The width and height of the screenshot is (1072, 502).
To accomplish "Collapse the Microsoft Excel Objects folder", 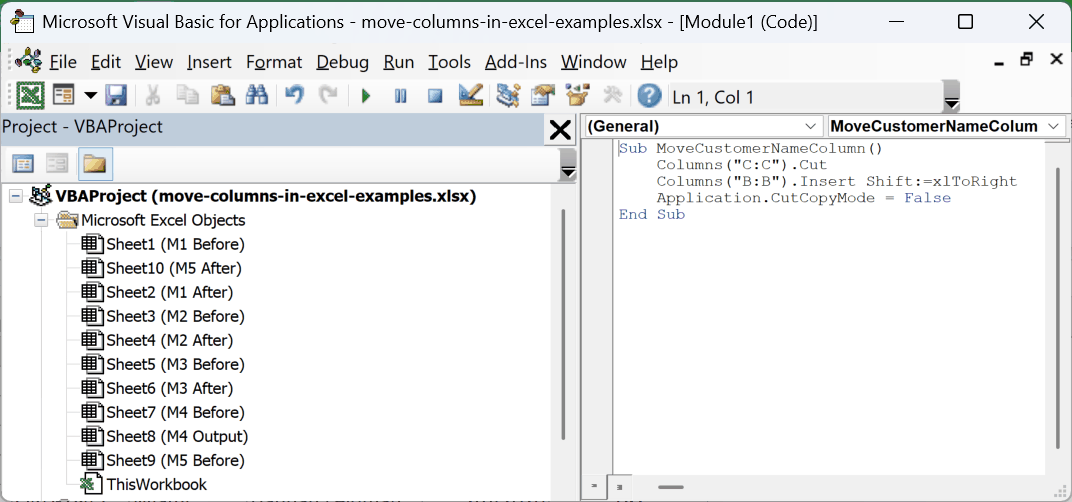I will pyautogui.click(x=42, y=220).
